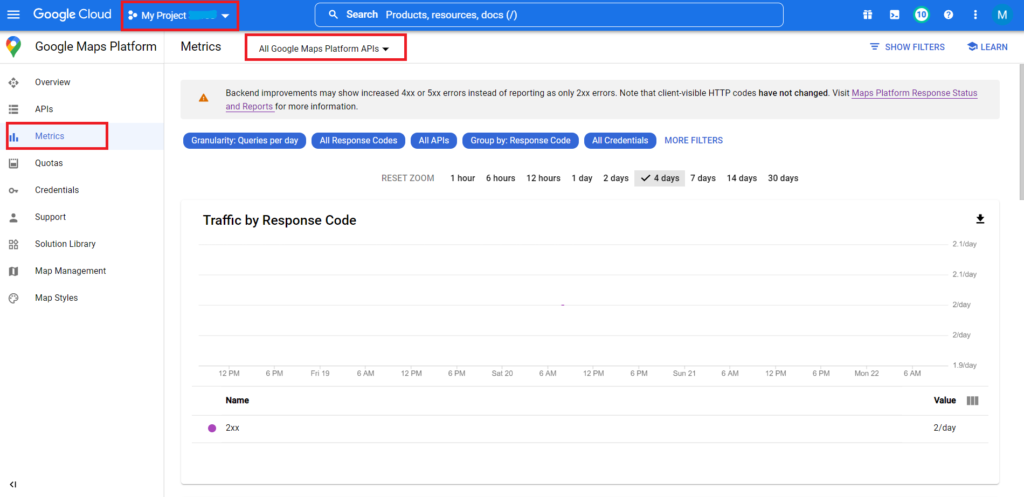
Task: Click the purple 2xx legend dot
Action: click(x=212, y=428)
